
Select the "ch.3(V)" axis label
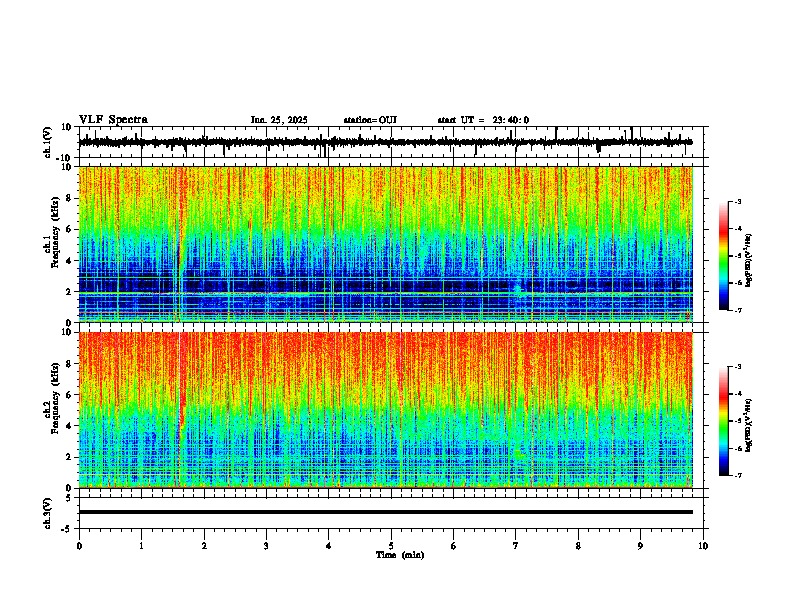[x=48, y=513]
